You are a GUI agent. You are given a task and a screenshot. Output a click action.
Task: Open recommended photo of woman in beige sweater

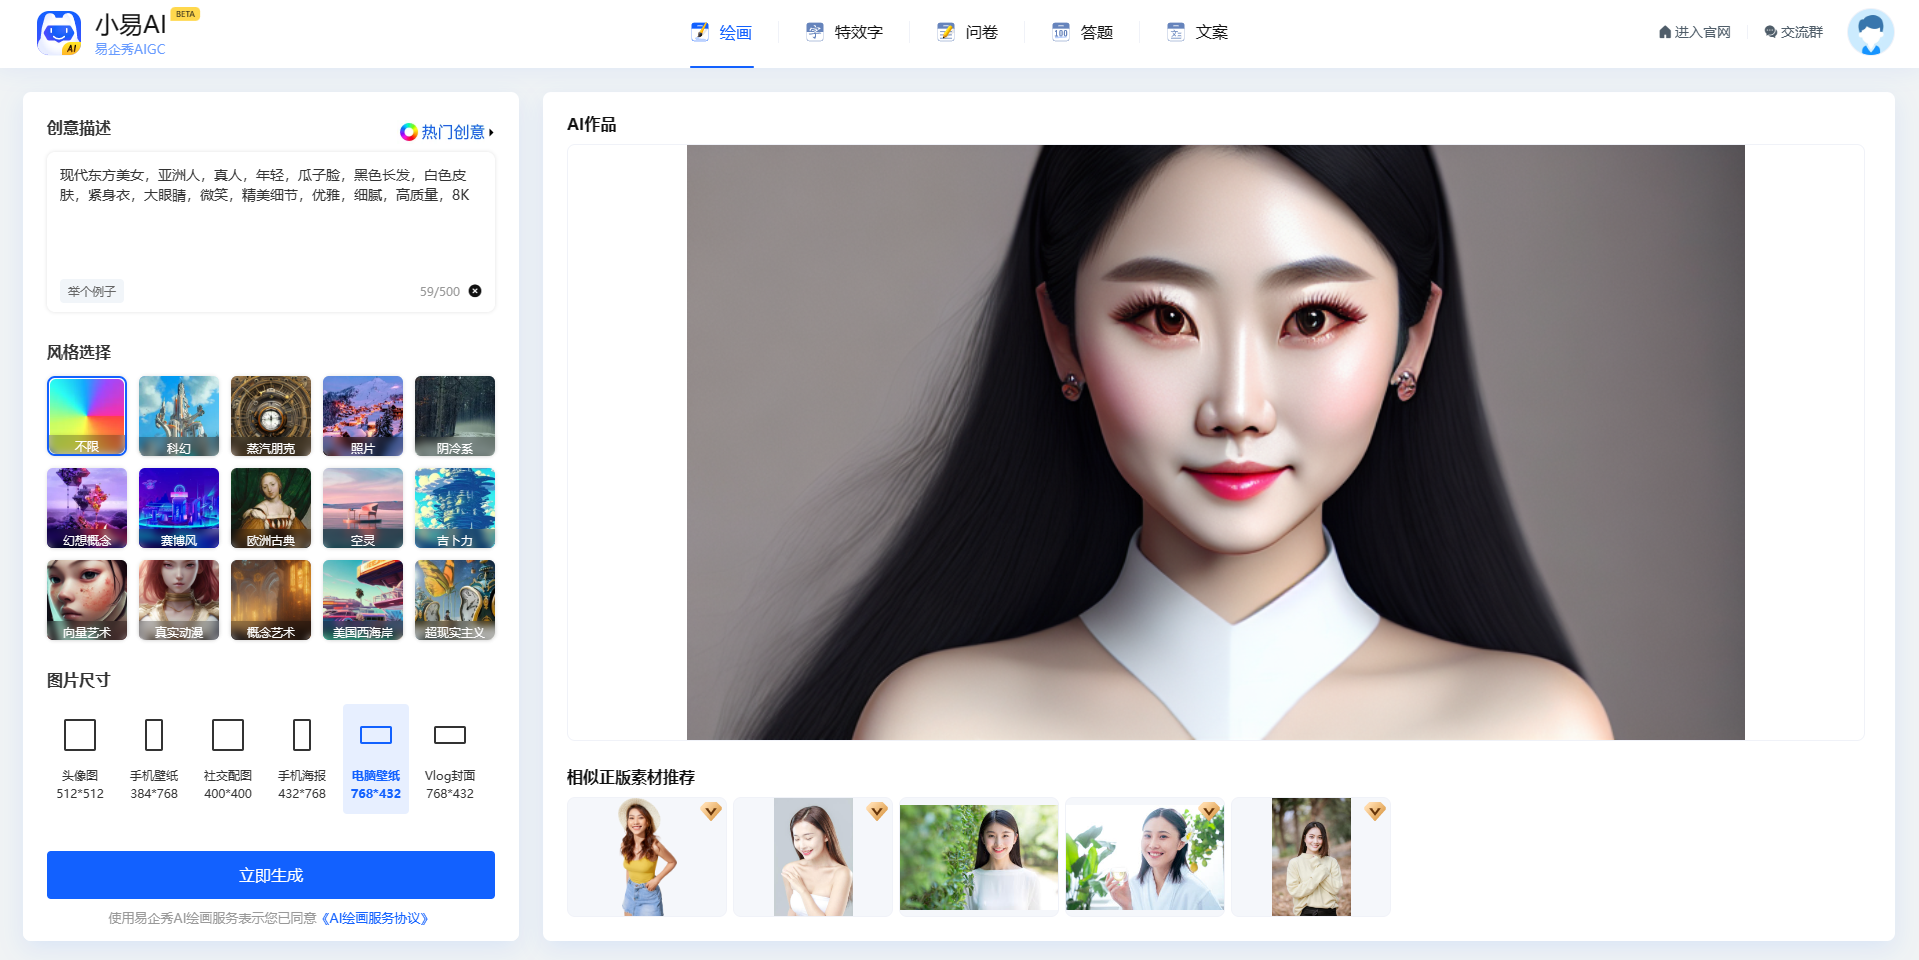(x=1310, y=857)
